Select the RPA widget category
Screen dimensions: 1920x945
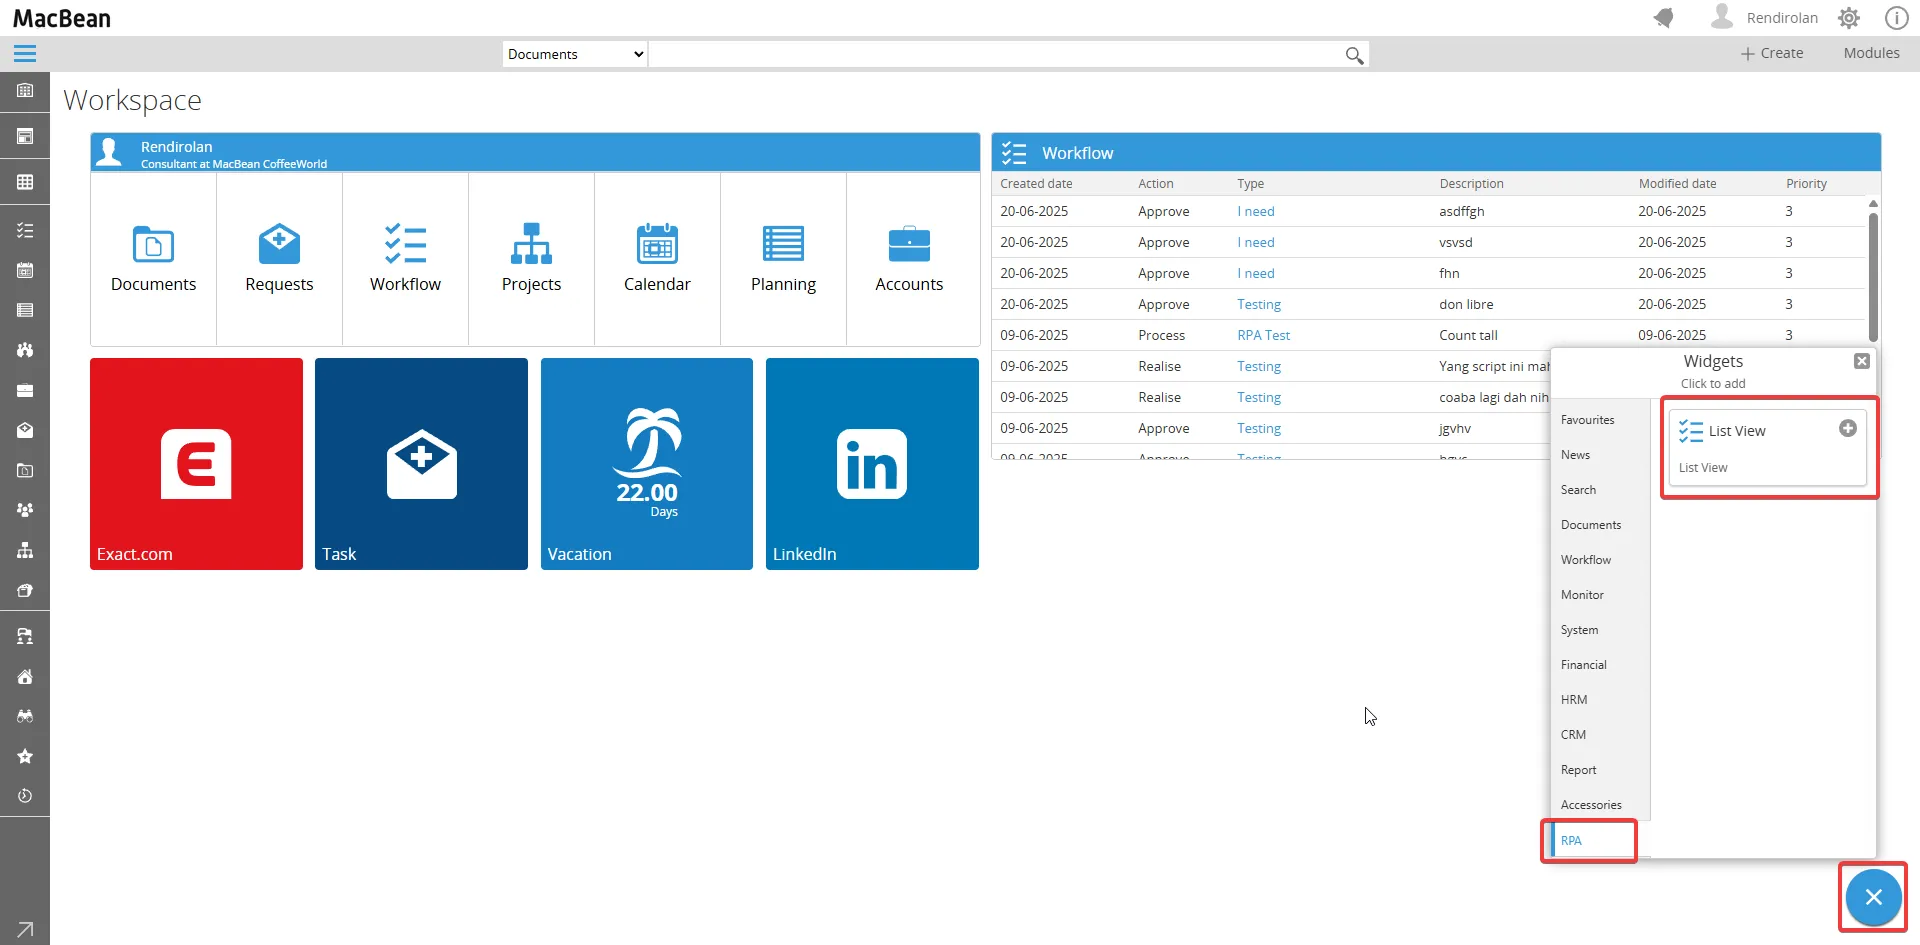click(x=1570, y=841)
